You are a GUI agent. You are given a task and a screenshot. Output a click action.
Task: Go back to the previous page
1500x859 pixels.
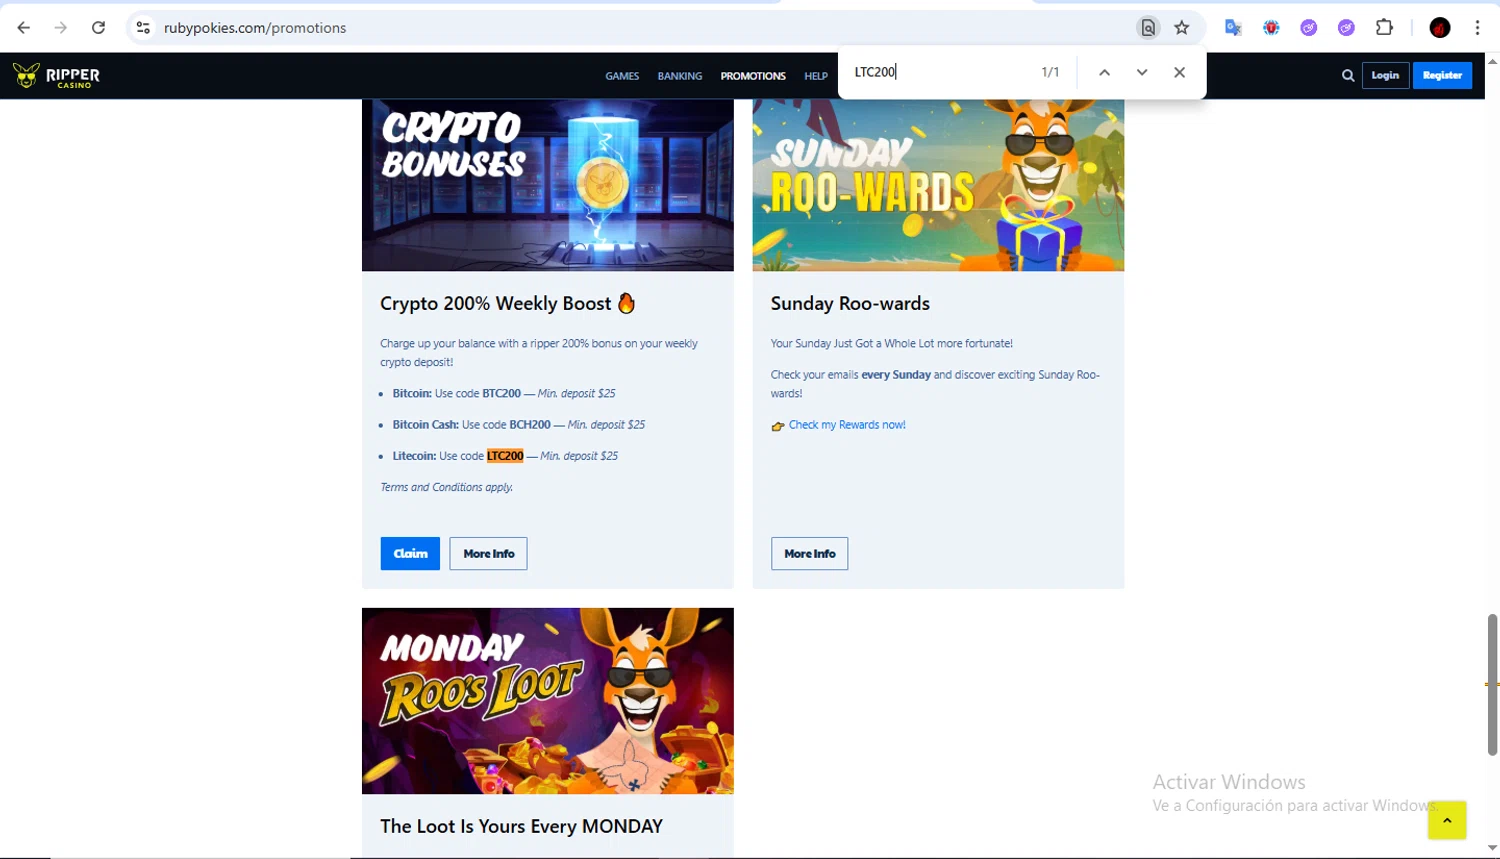pos(24,28)
